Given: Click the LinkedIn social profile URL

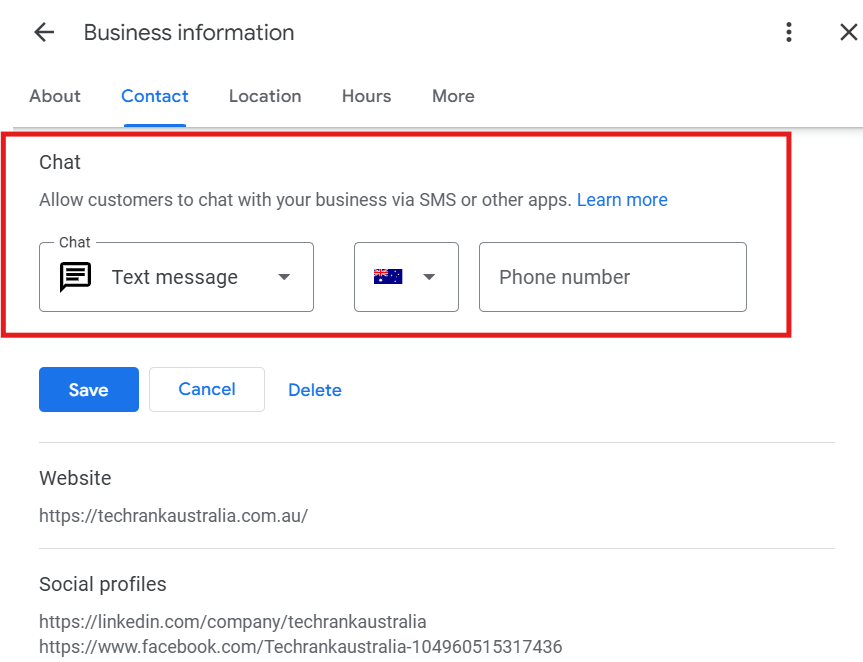Looking at the screenshot, I should (x=232, y=622).
